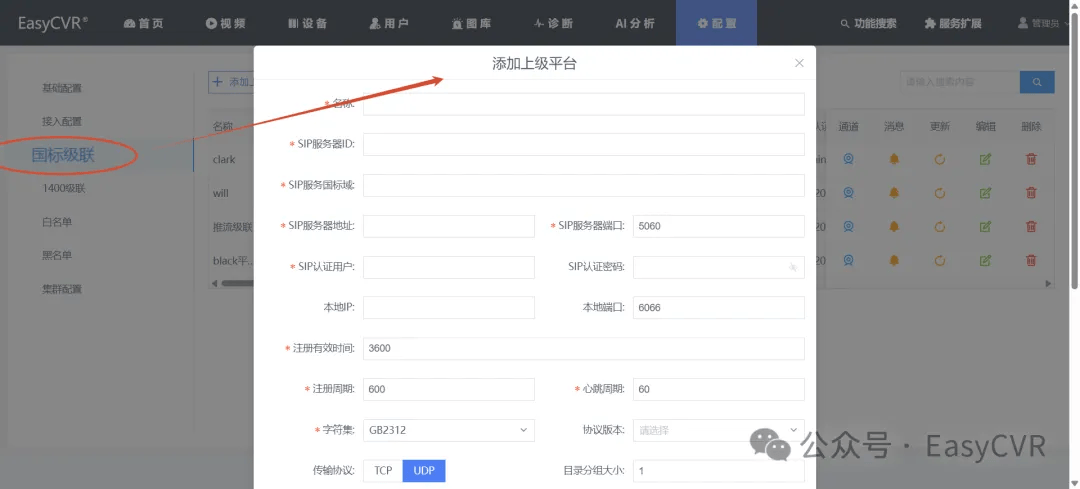
Task: Select 接入配置 in the sidebar
Action: (x=62, y=121)
